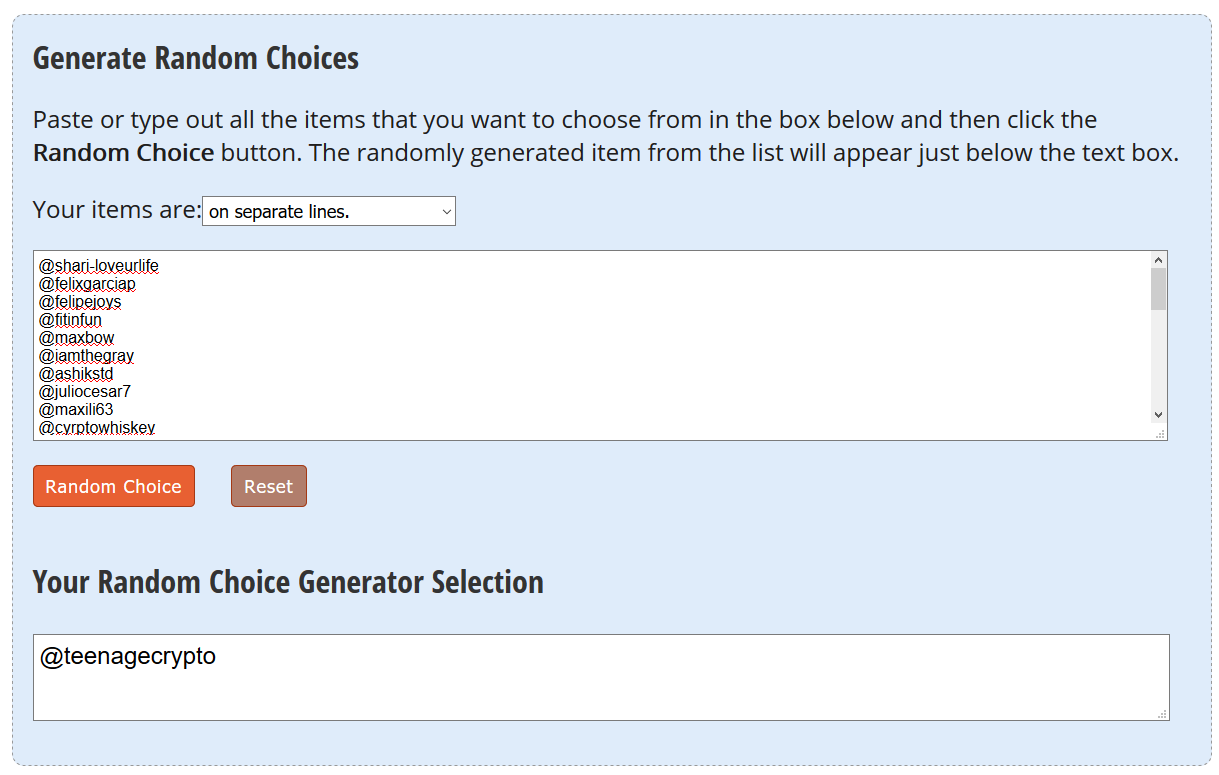Click the @maxbow entry
Viewport: 1219px width, 775px height.
[77, 338]
